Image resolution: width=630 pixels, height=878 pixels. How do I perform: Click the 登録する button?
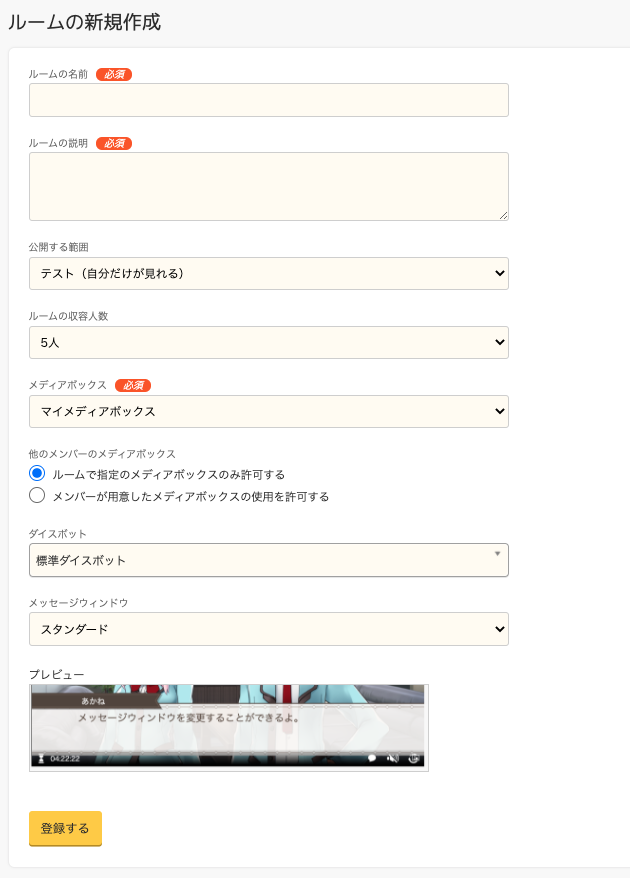click(x=65, y=828)
